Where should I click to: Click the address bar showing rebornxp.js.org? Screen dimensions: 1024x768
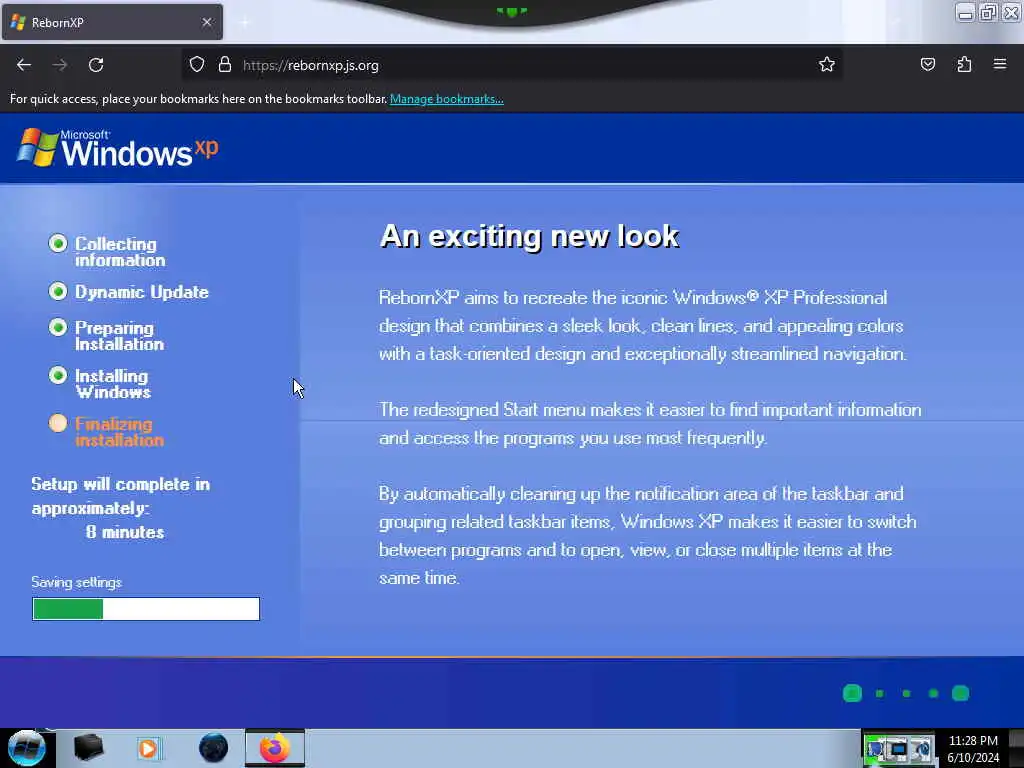click(511, 65)
